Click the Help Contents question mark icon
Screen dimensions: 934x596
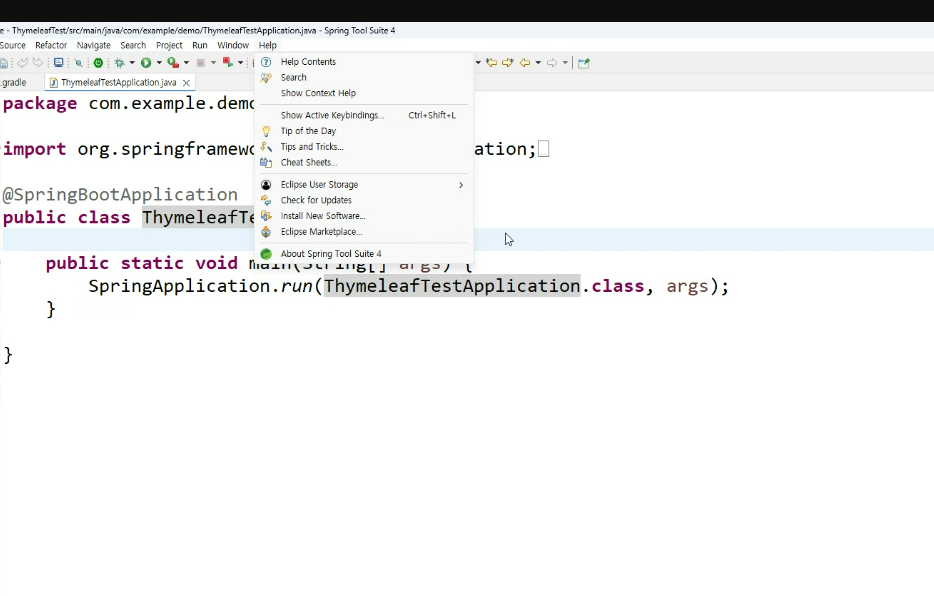coord(266,62)
